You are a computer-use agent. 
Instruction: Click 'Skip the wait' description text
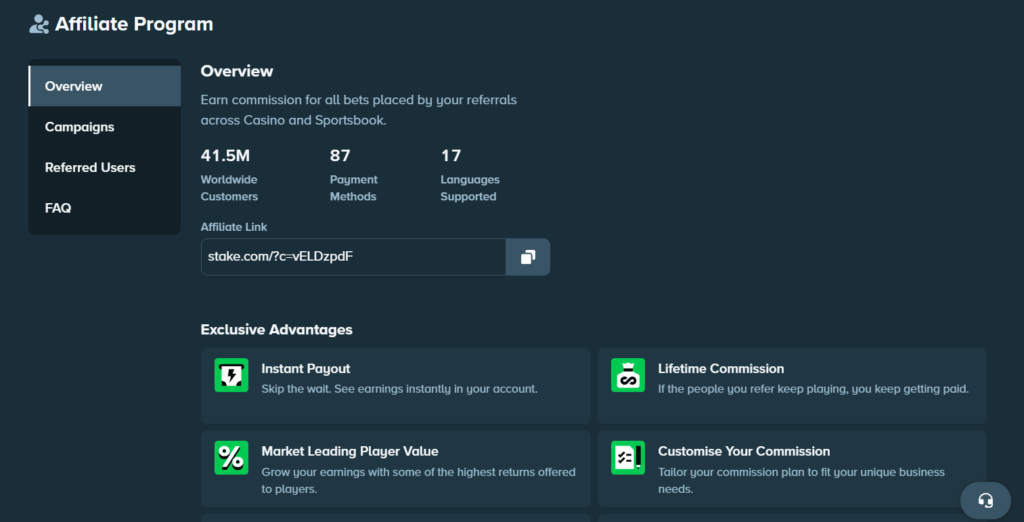coord(399,389)
